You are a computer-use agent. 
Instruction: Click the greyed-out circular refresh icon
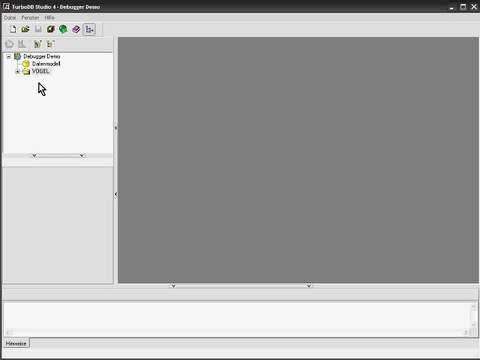coord(9,44)
